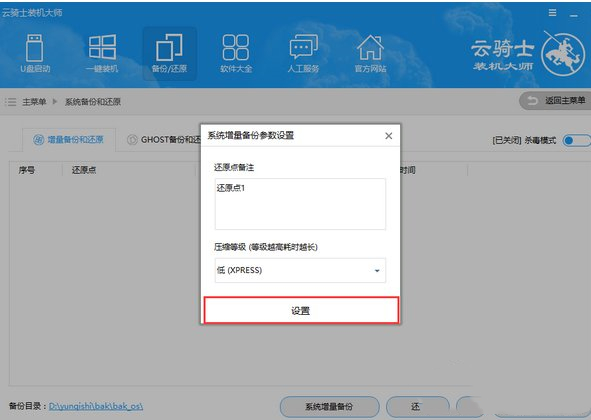This screenshot has height=420, width=591.
Task: Confirm with the 设置 button
Action: click(x=301, y=310)
